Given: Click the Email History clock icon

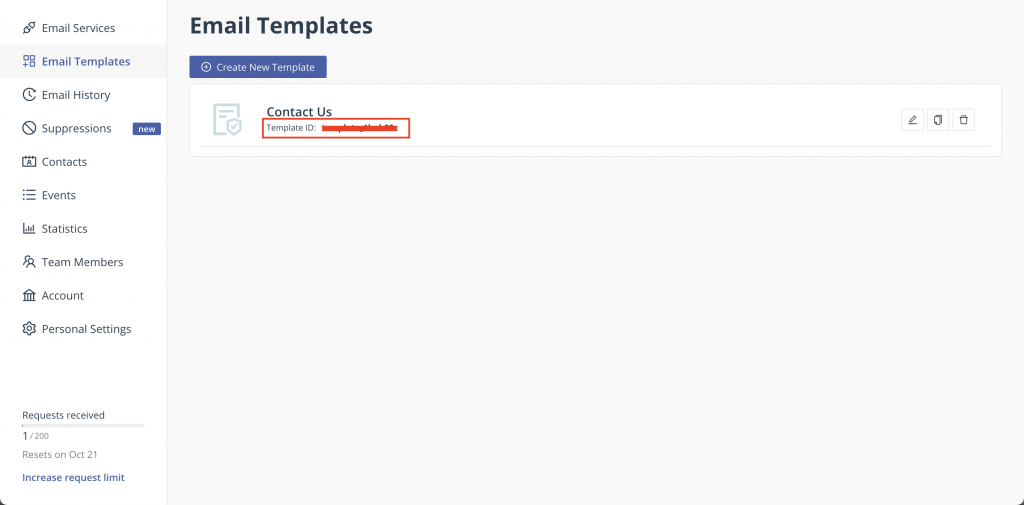Looking at the screenshot, I should click(29, 95).
